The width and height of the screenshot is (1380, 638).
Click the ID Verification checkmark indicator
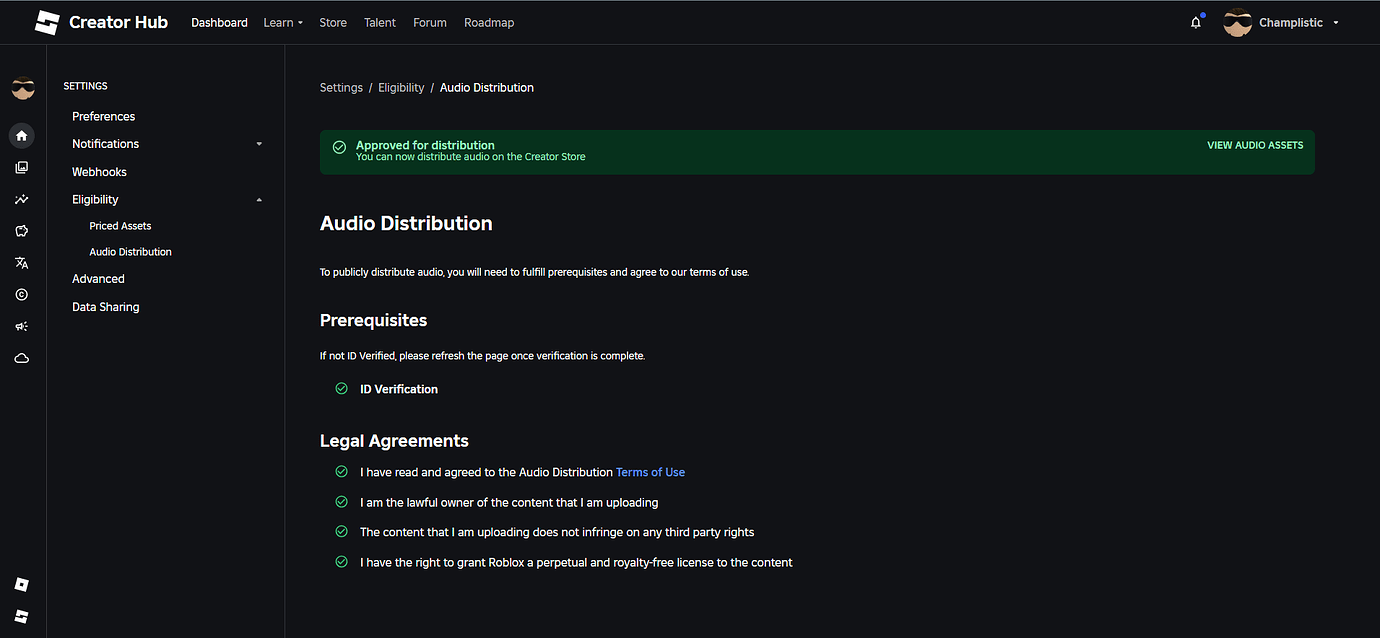[341, 388]
